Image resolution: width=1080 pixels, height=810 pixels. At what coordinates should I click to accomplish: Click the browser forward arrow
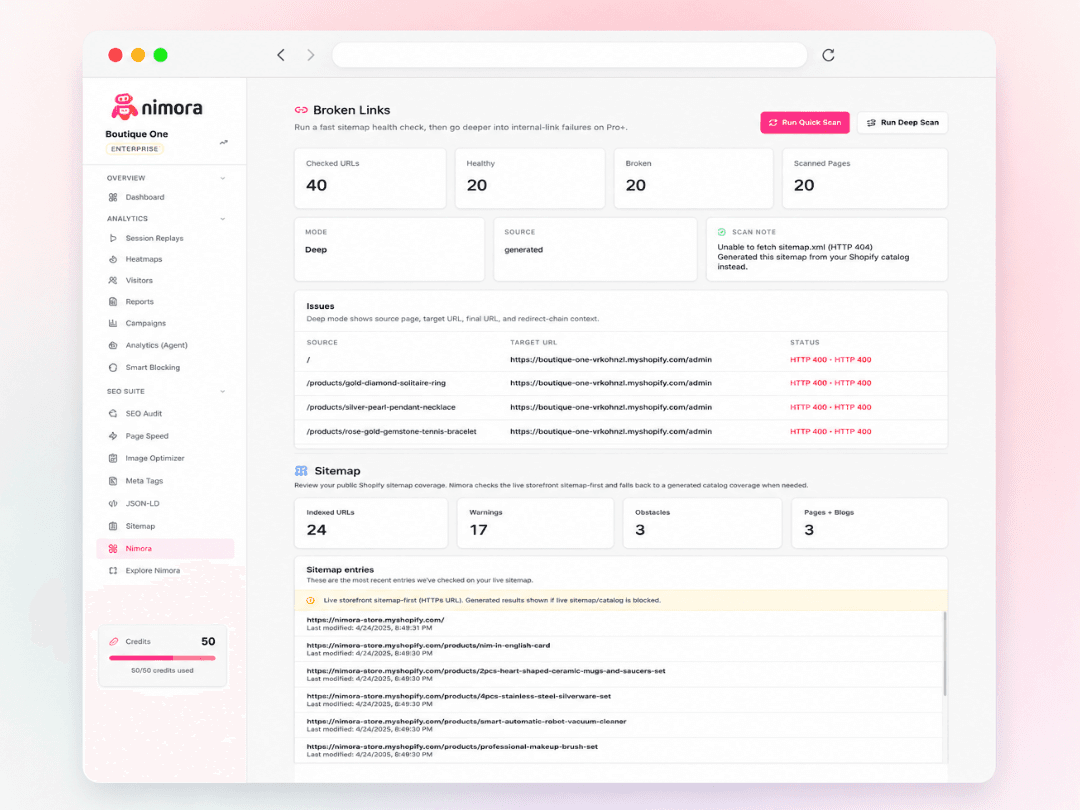(311, 55)
